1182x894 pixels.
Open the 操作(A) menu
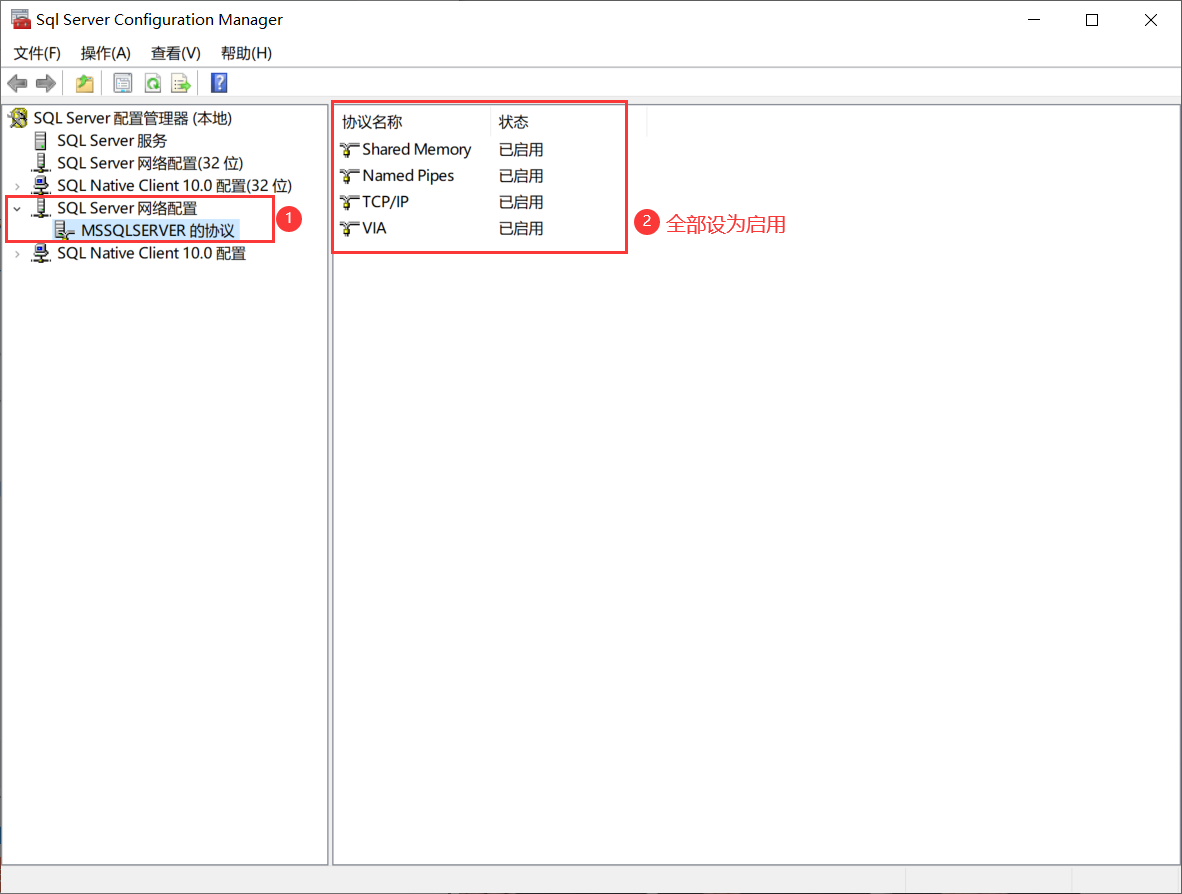106,54
